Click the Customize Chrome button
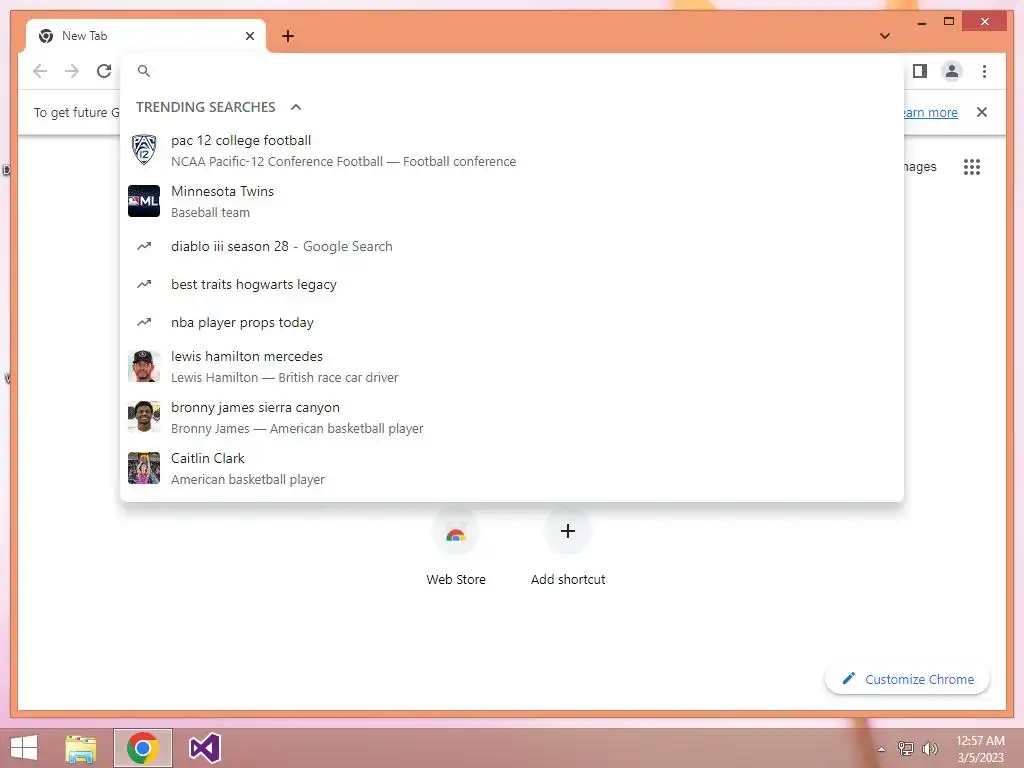Viewport: 1024px width, 768px height. [908, 679]
